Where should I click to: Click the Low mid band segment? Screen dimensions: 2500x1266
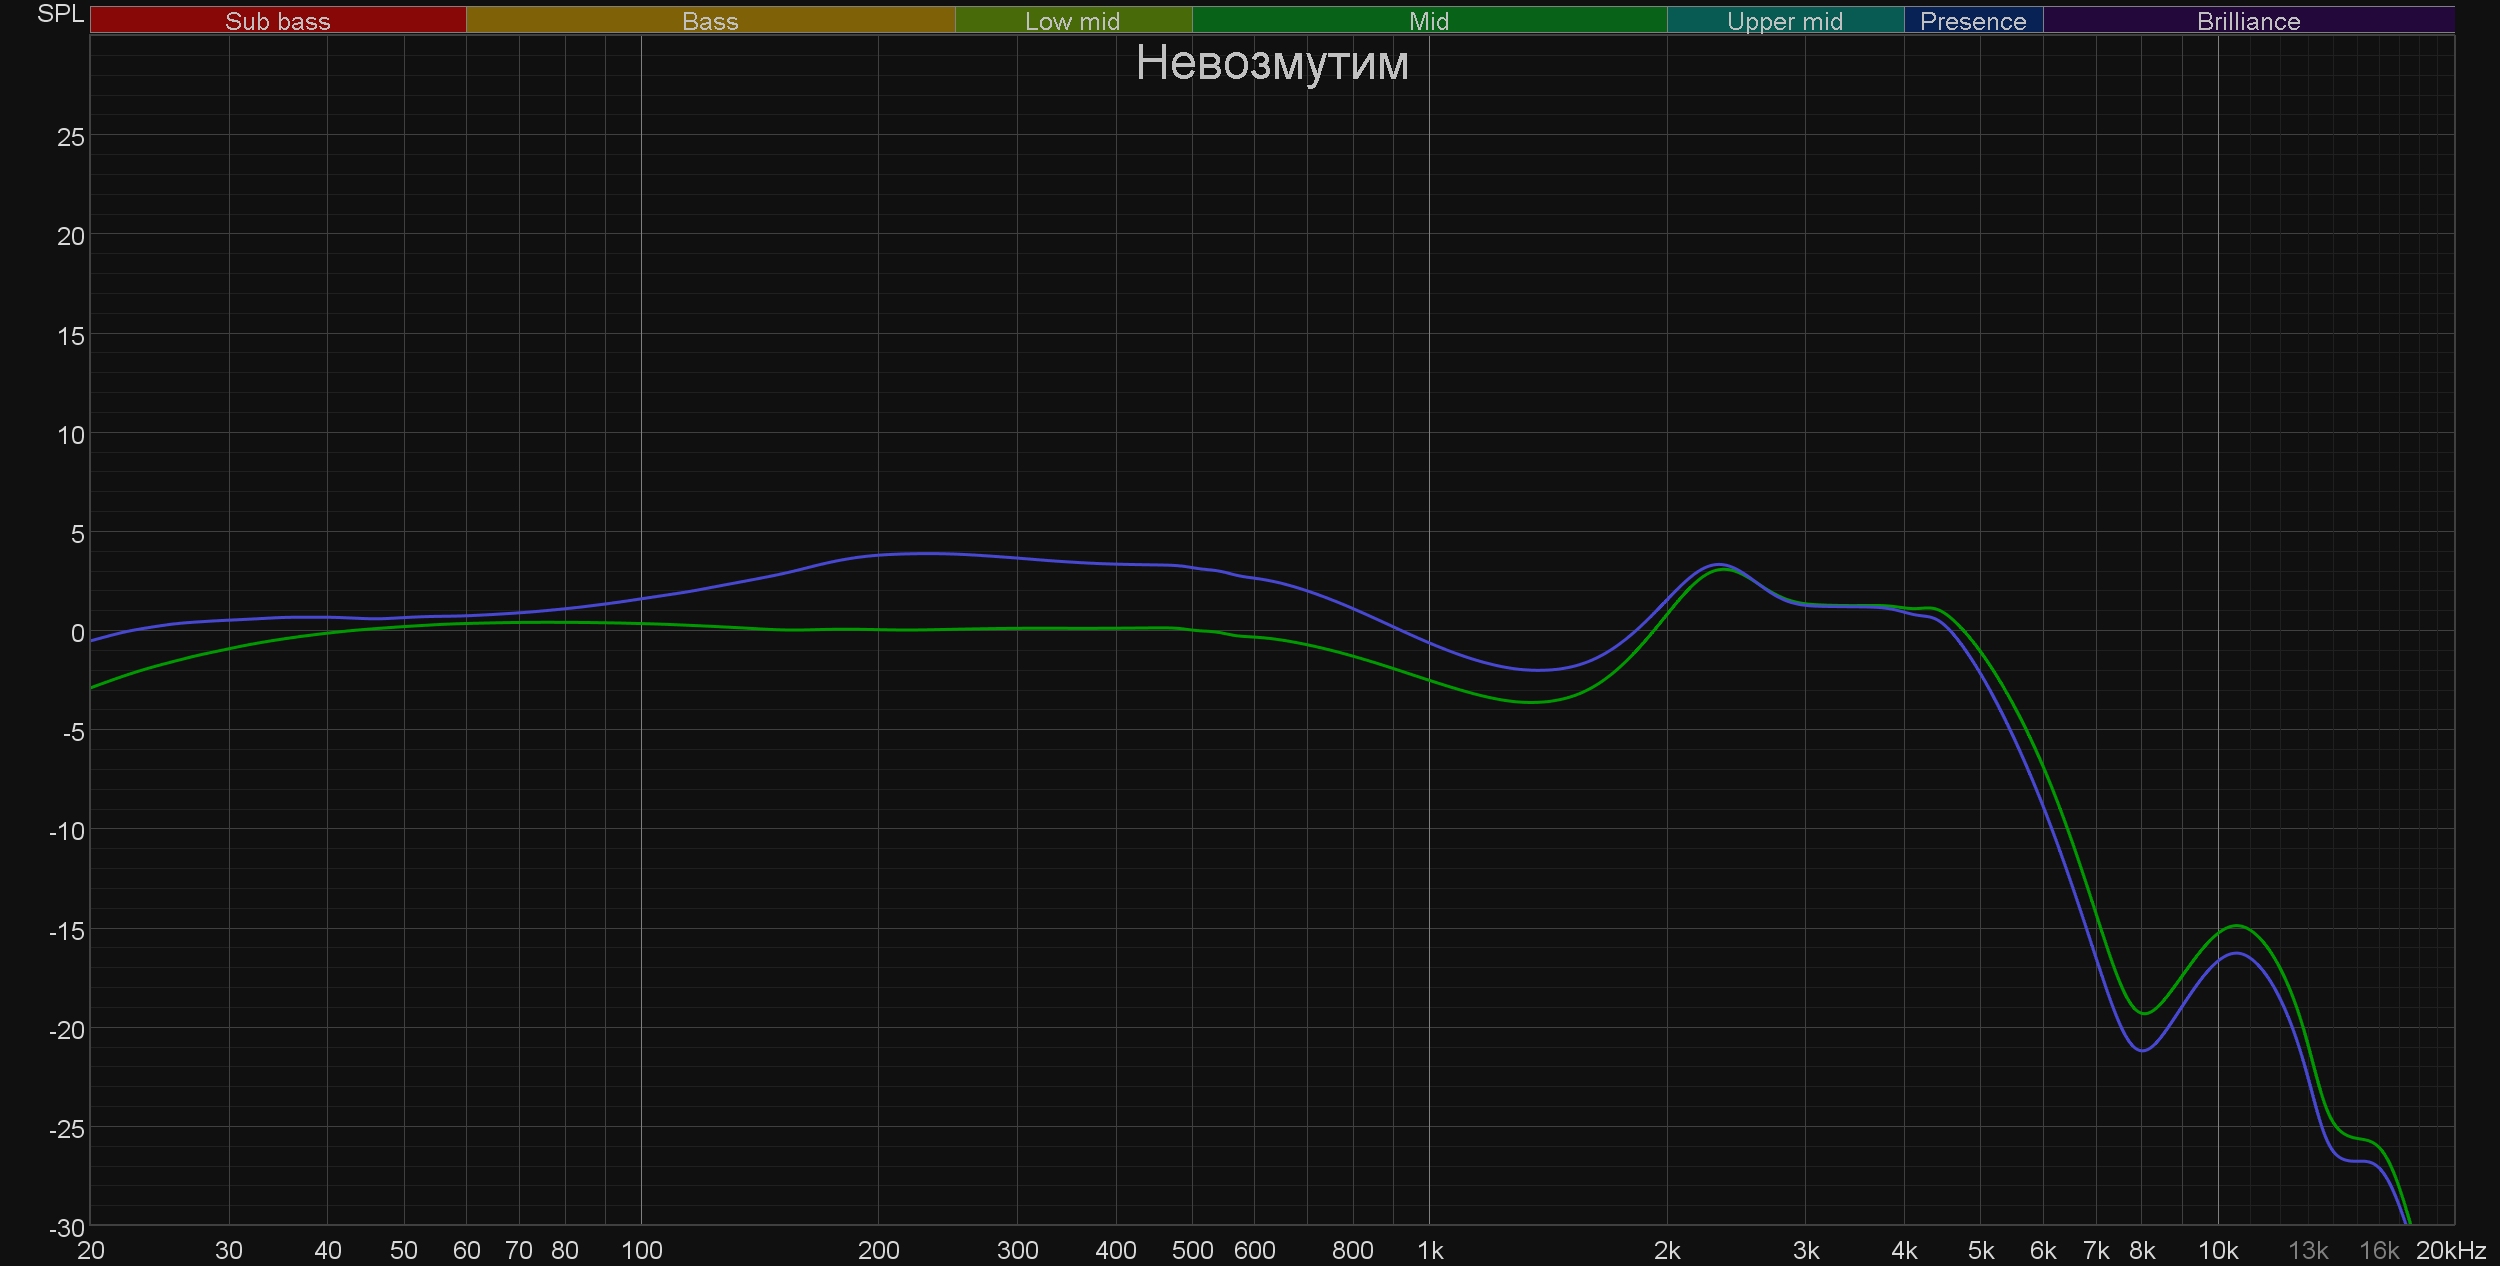tap(1072, 21)
